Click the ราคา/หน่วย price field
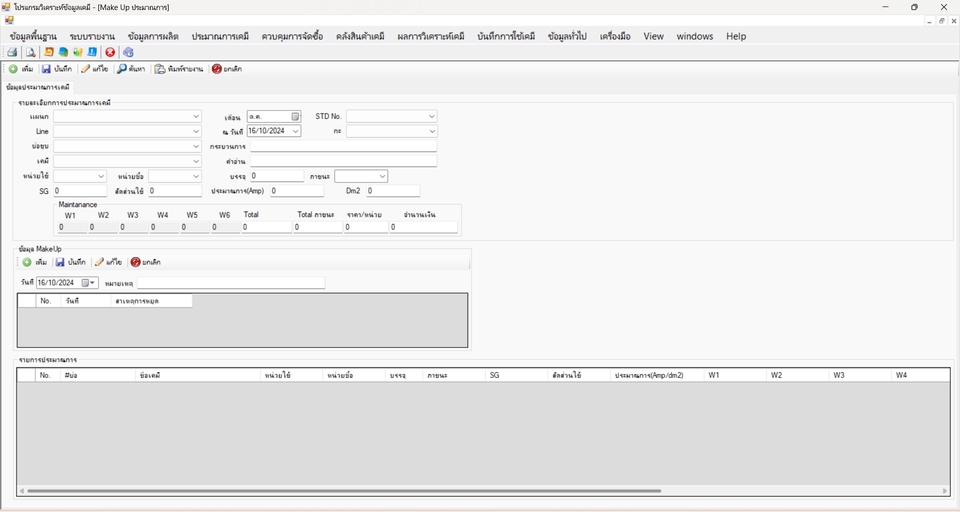The width and height of the screenshot is (960, 512). [366, 227]
